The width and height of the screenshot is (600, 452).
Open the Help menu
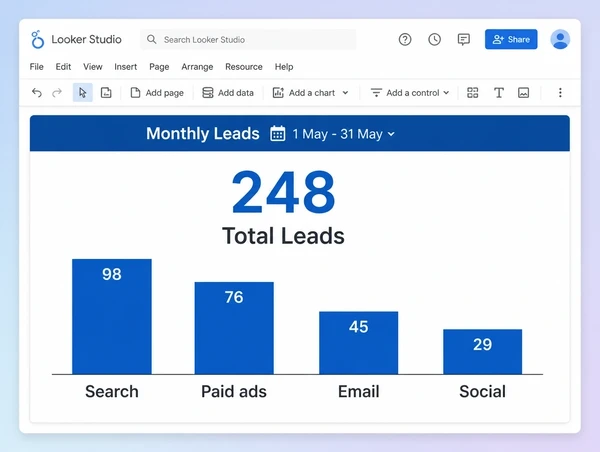pos(284,67)
